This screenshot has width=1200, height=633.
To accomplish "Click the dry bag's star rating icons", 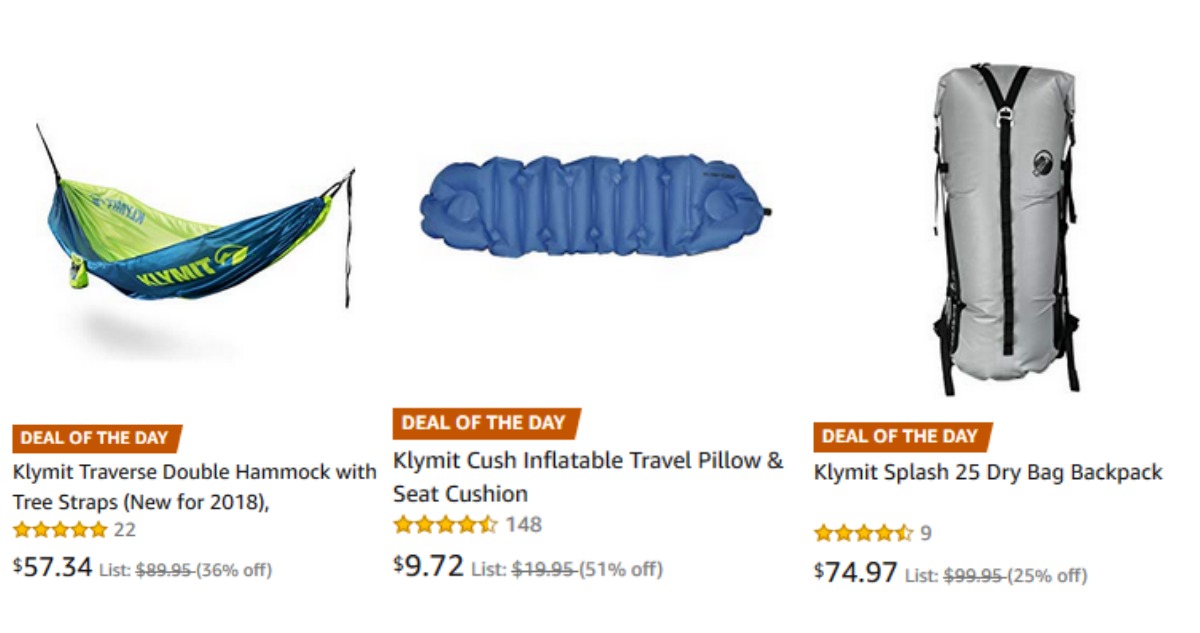I will coord(863,533).
